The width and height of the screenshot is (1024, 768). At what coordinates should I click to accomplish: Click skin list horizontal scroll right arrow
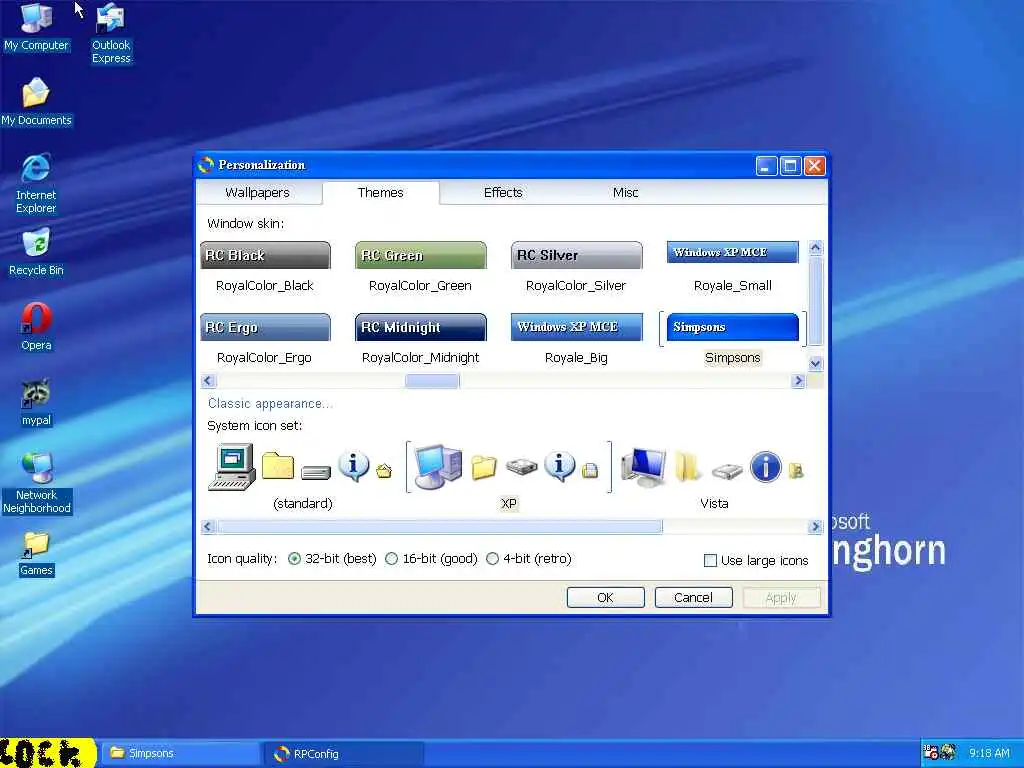(798, 381)
